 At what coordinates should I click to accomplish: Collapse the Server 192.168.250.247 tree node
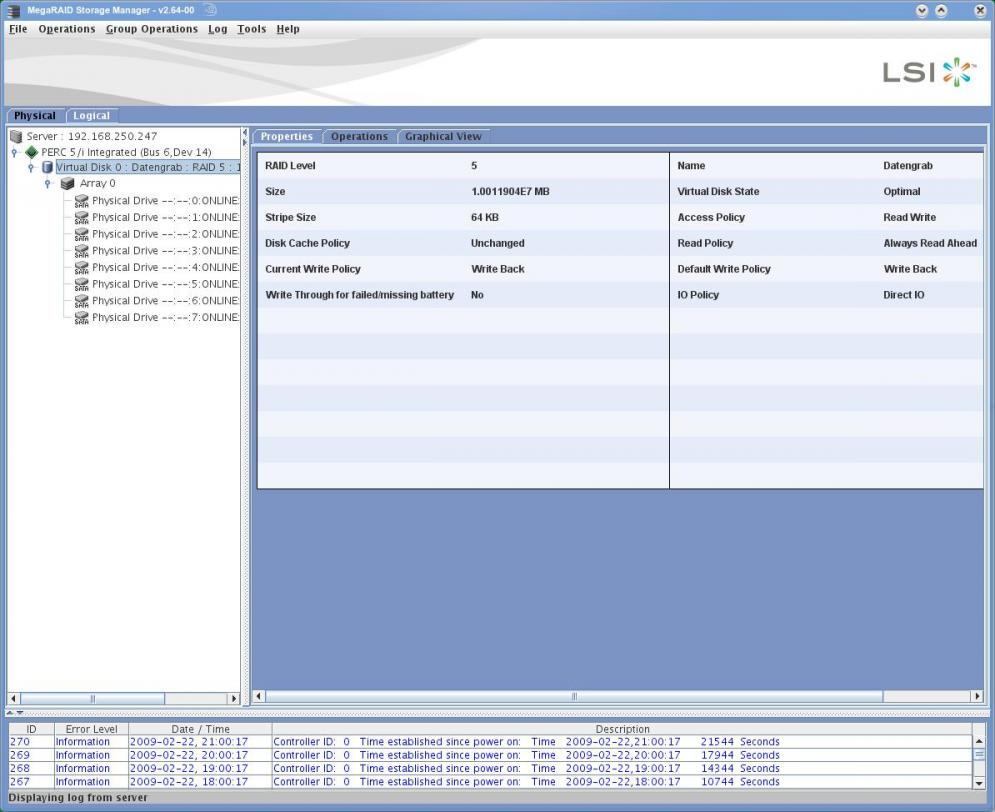[14, 152]
